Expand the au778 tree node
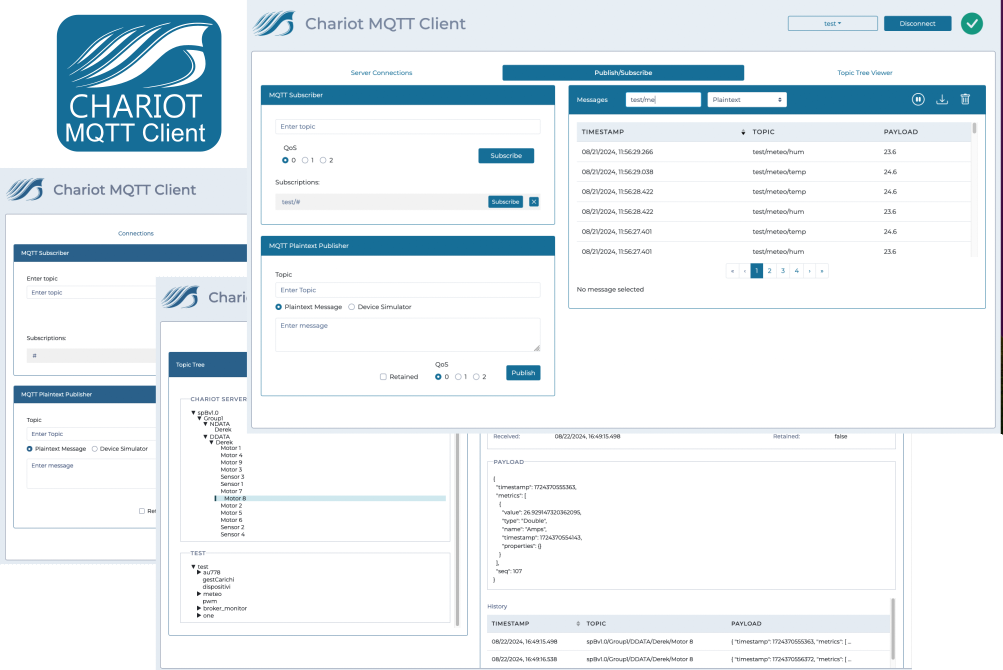 (x=199, y=573)
